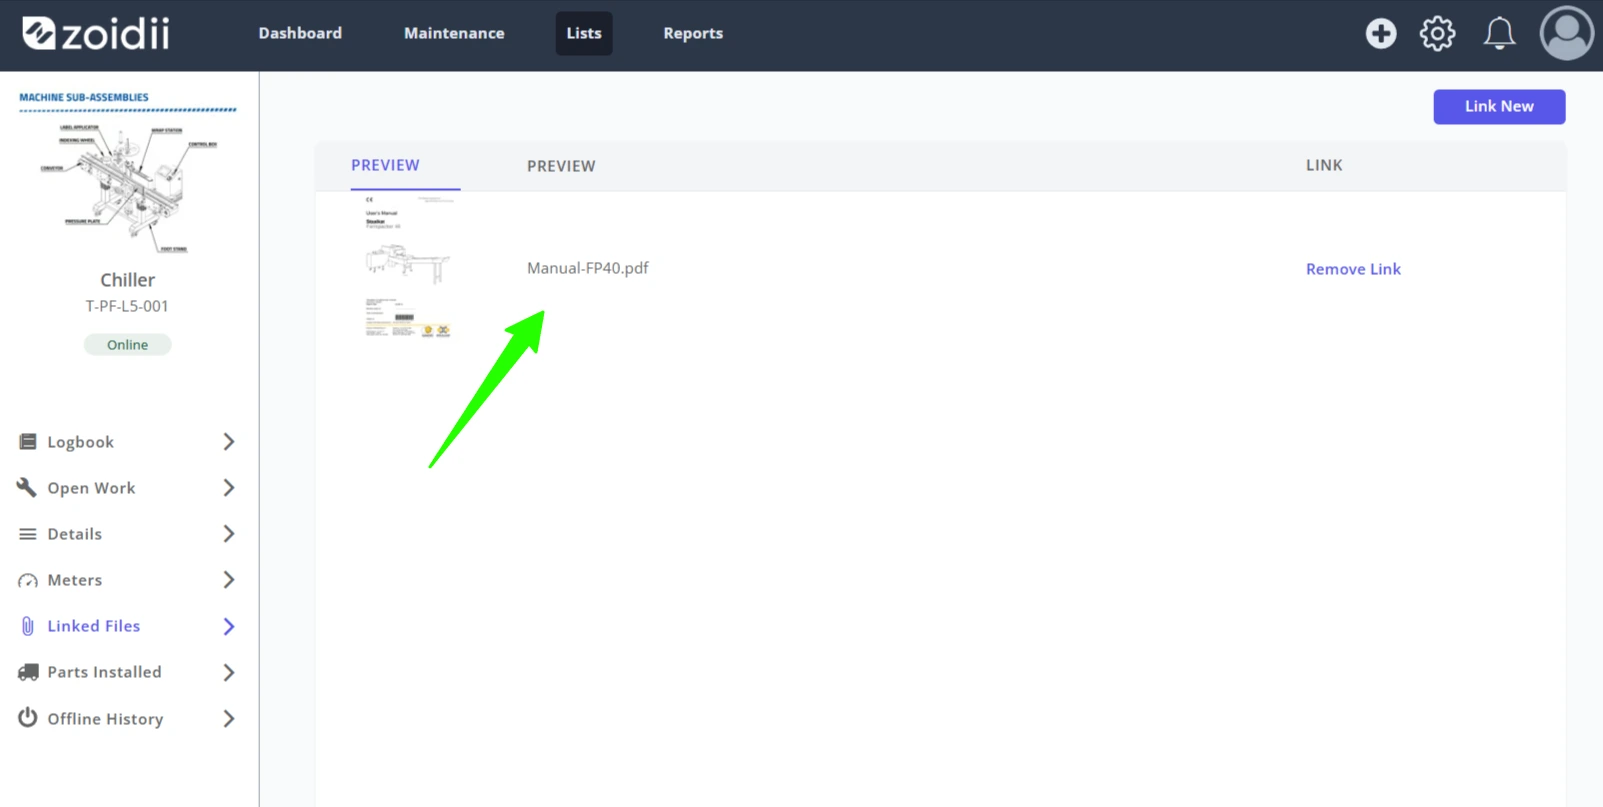This screenshot has width=1603, height=807.
Task: Click the machine sub-assemblies diagram image
Action: 128,173
